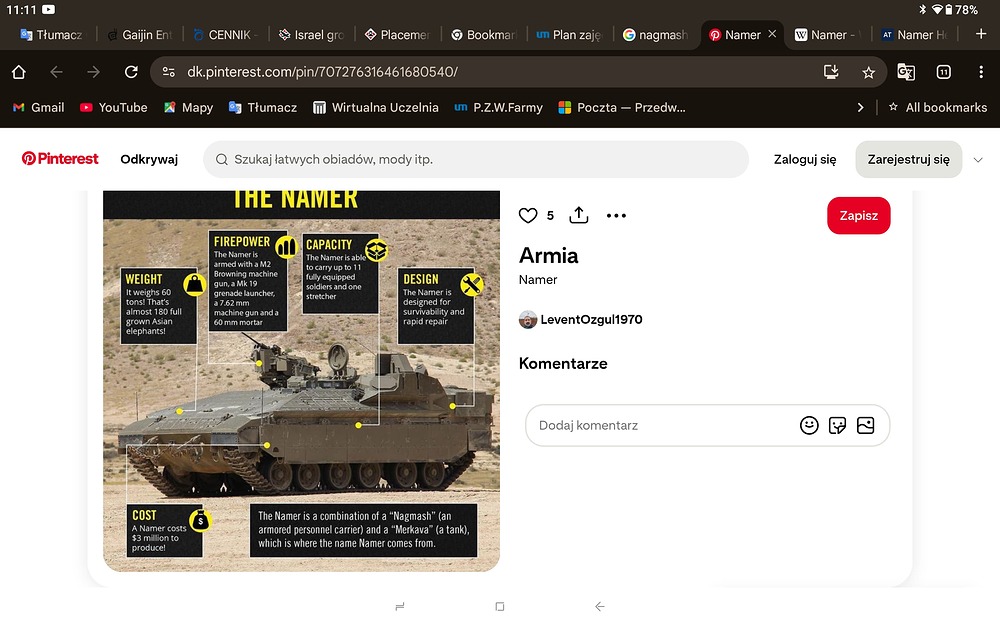Go to the browser home page icon

[x=18, y=72]
